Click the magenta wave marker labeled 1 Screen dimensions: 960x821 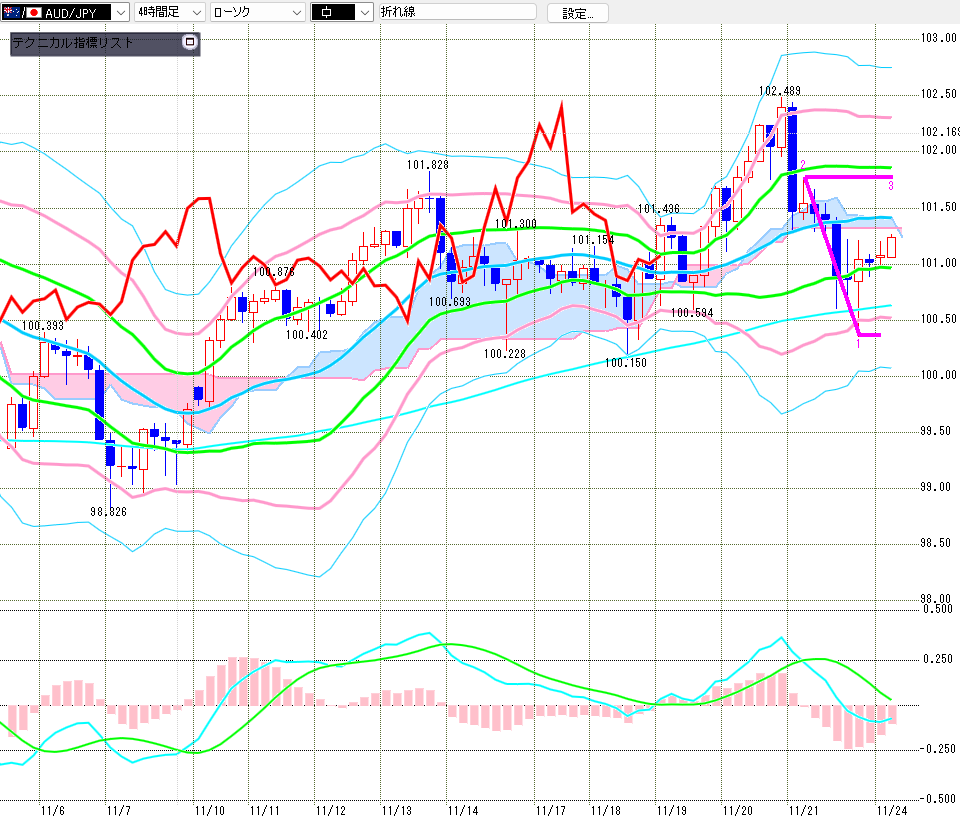[859, 343]
